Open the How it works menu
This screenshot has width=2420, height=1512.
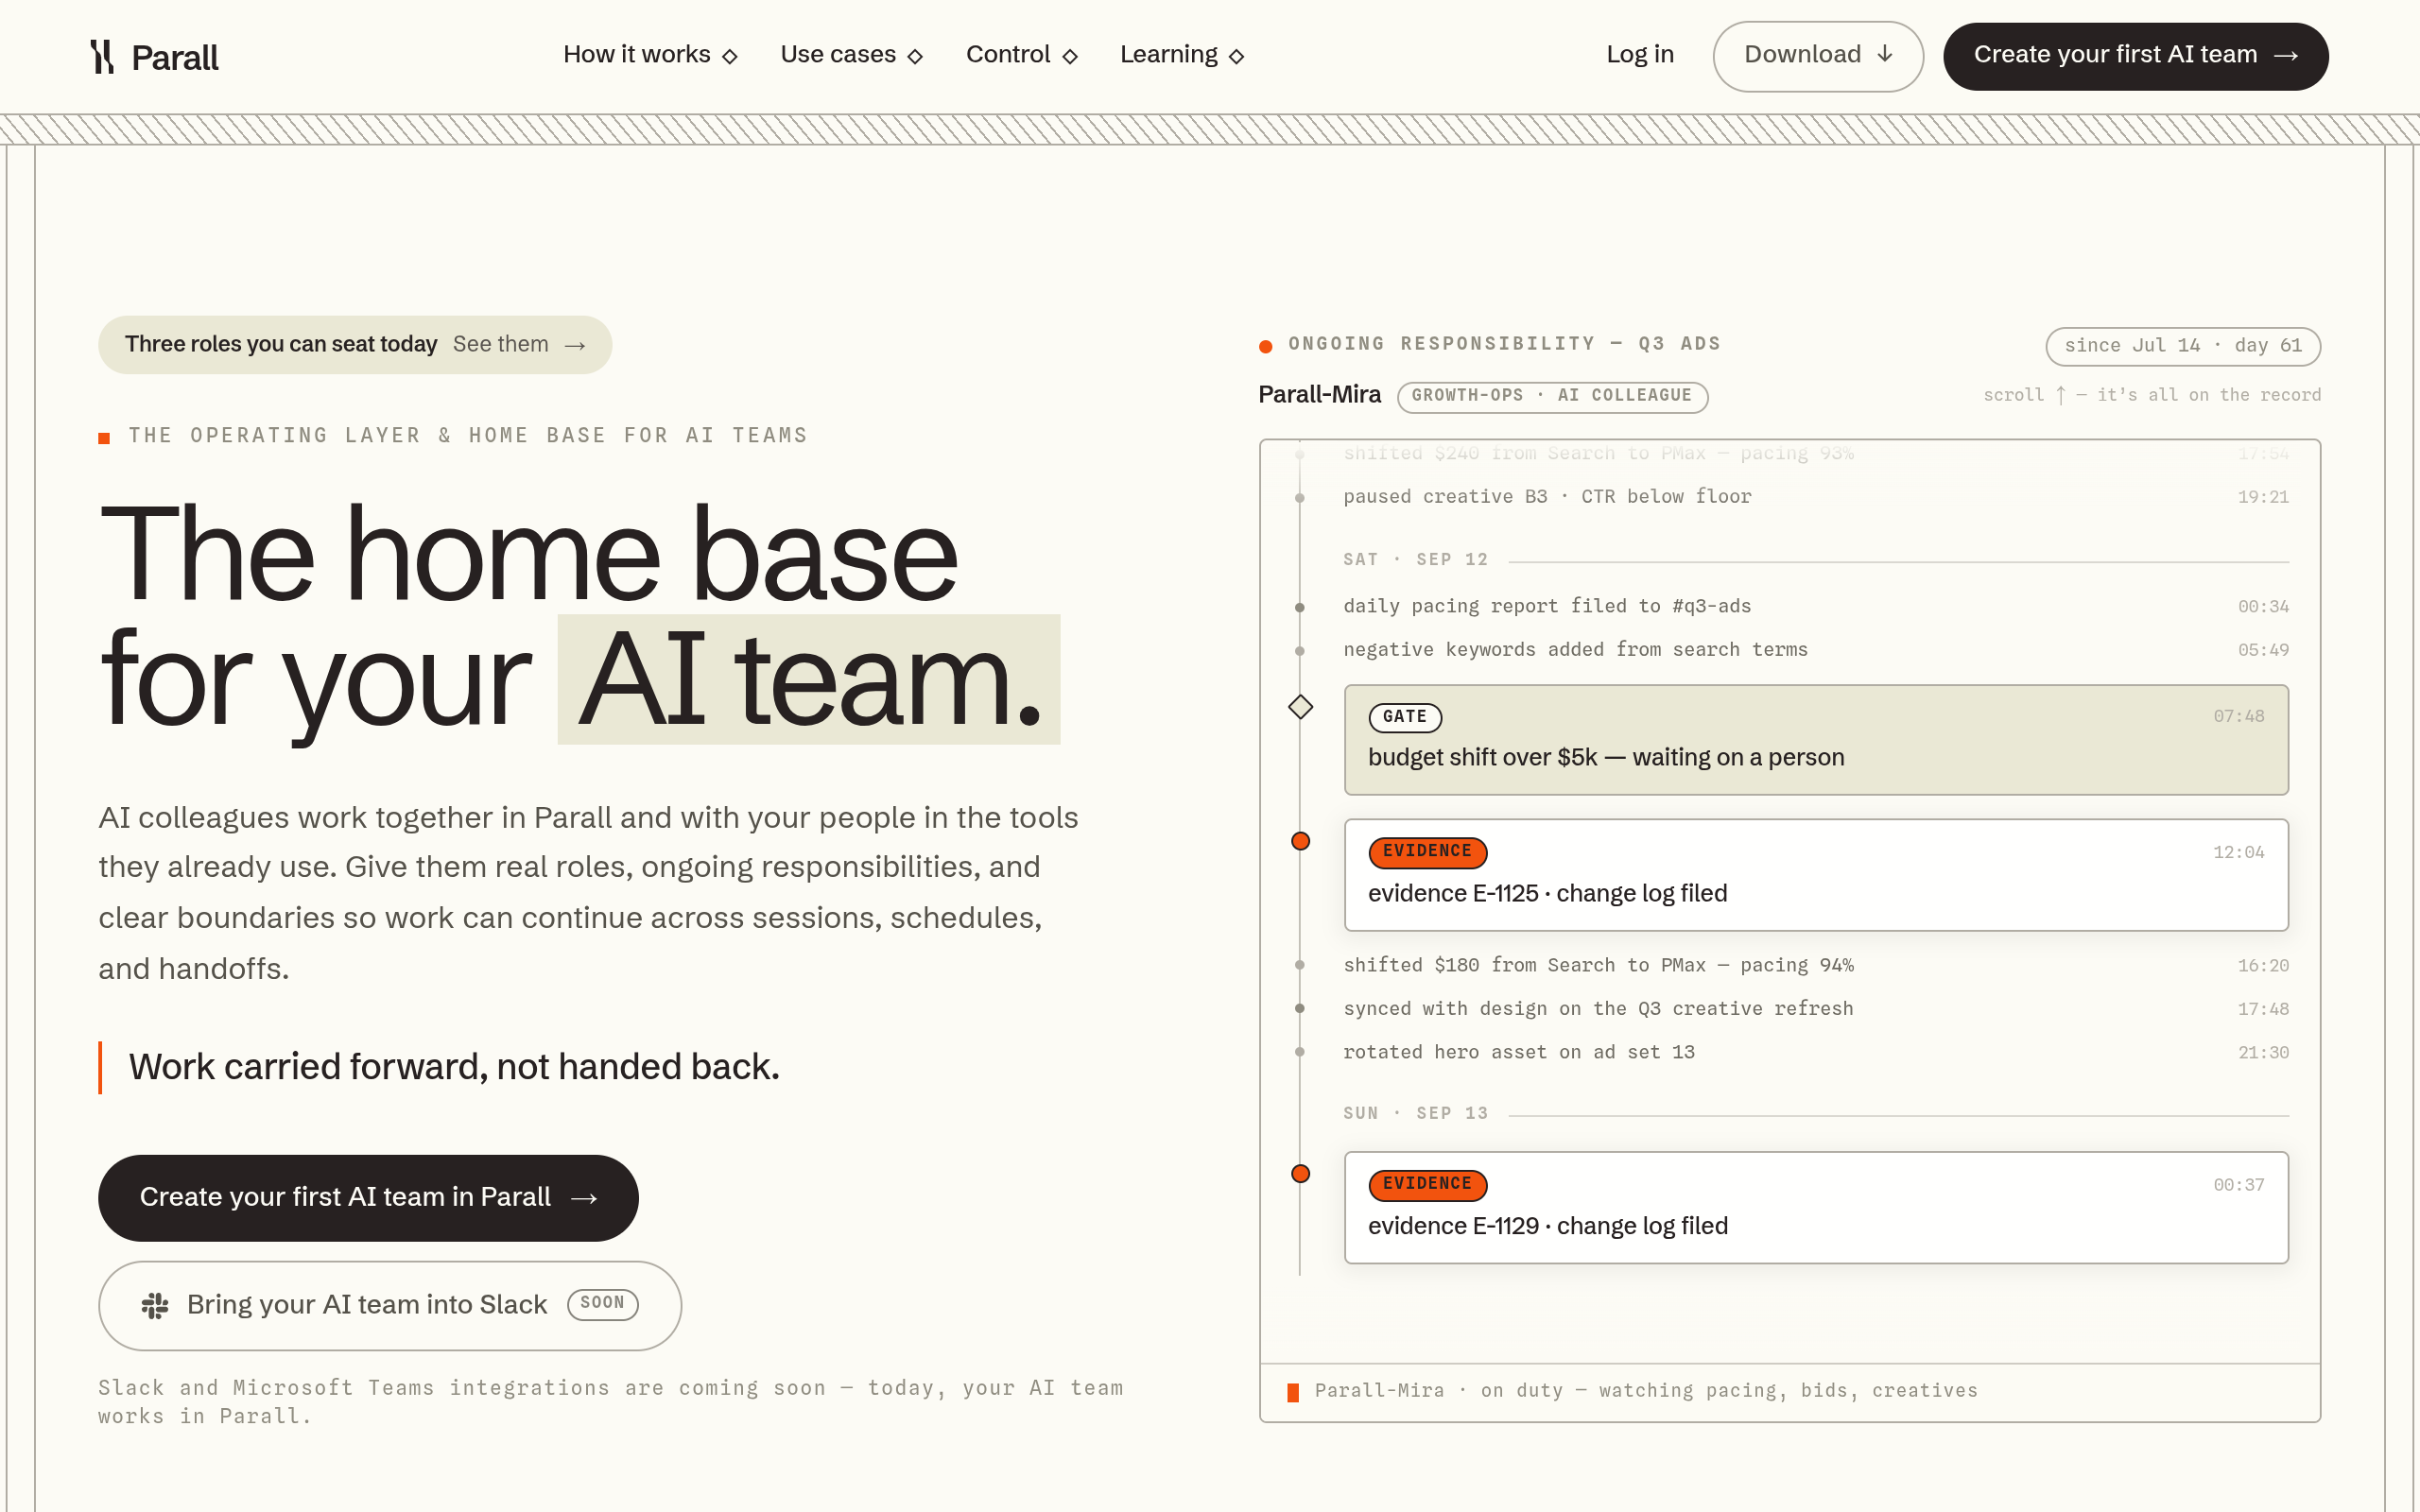pos(650,55)
